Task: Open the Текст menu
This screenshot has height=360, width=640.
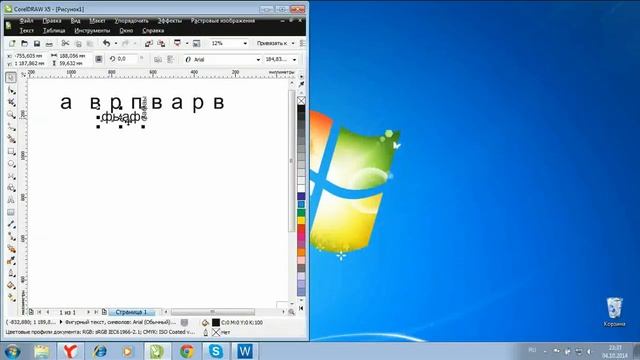Action: coord(27,31)
